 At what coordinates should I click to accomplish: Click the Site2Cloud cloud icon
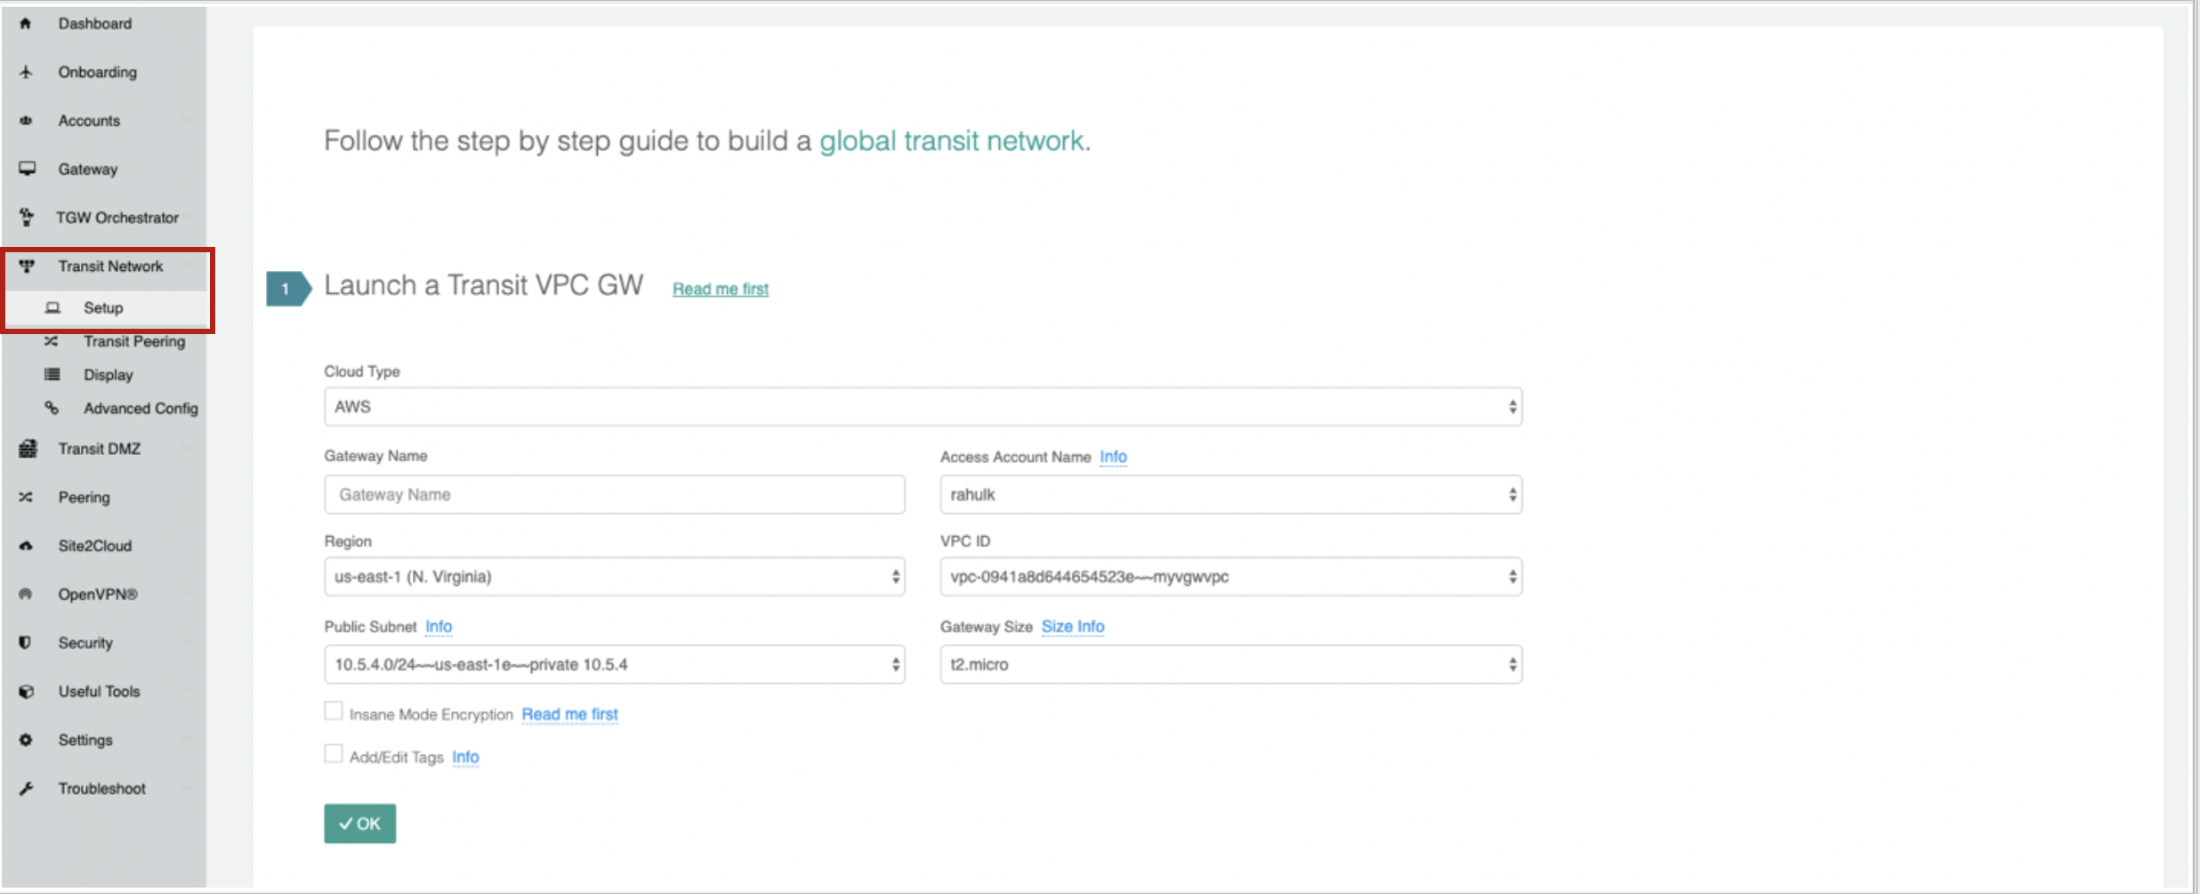tap(26, 546)
